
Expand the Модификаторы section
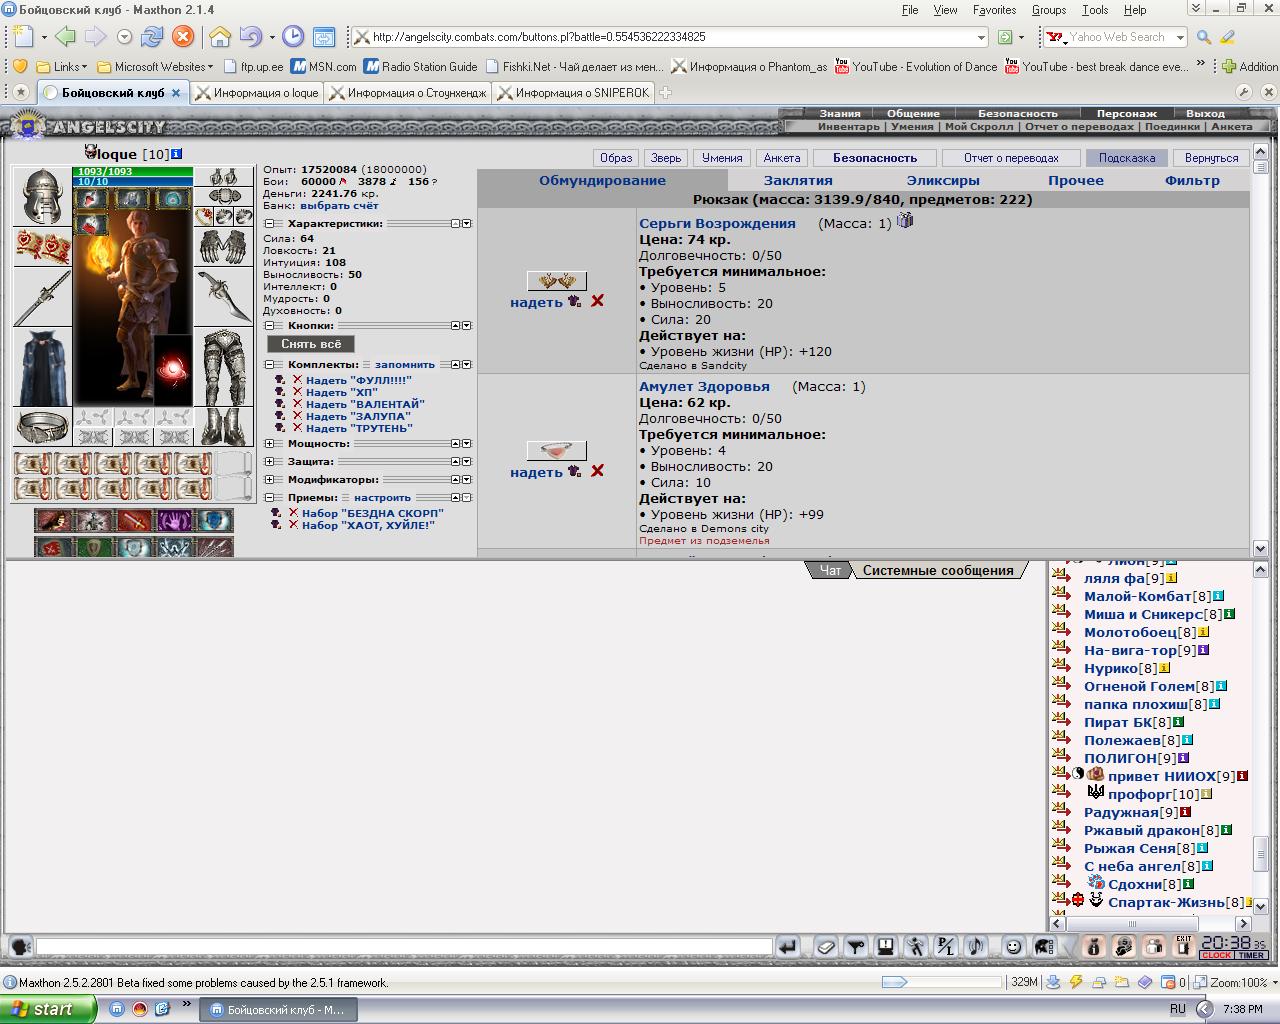[x=269, y=480]
